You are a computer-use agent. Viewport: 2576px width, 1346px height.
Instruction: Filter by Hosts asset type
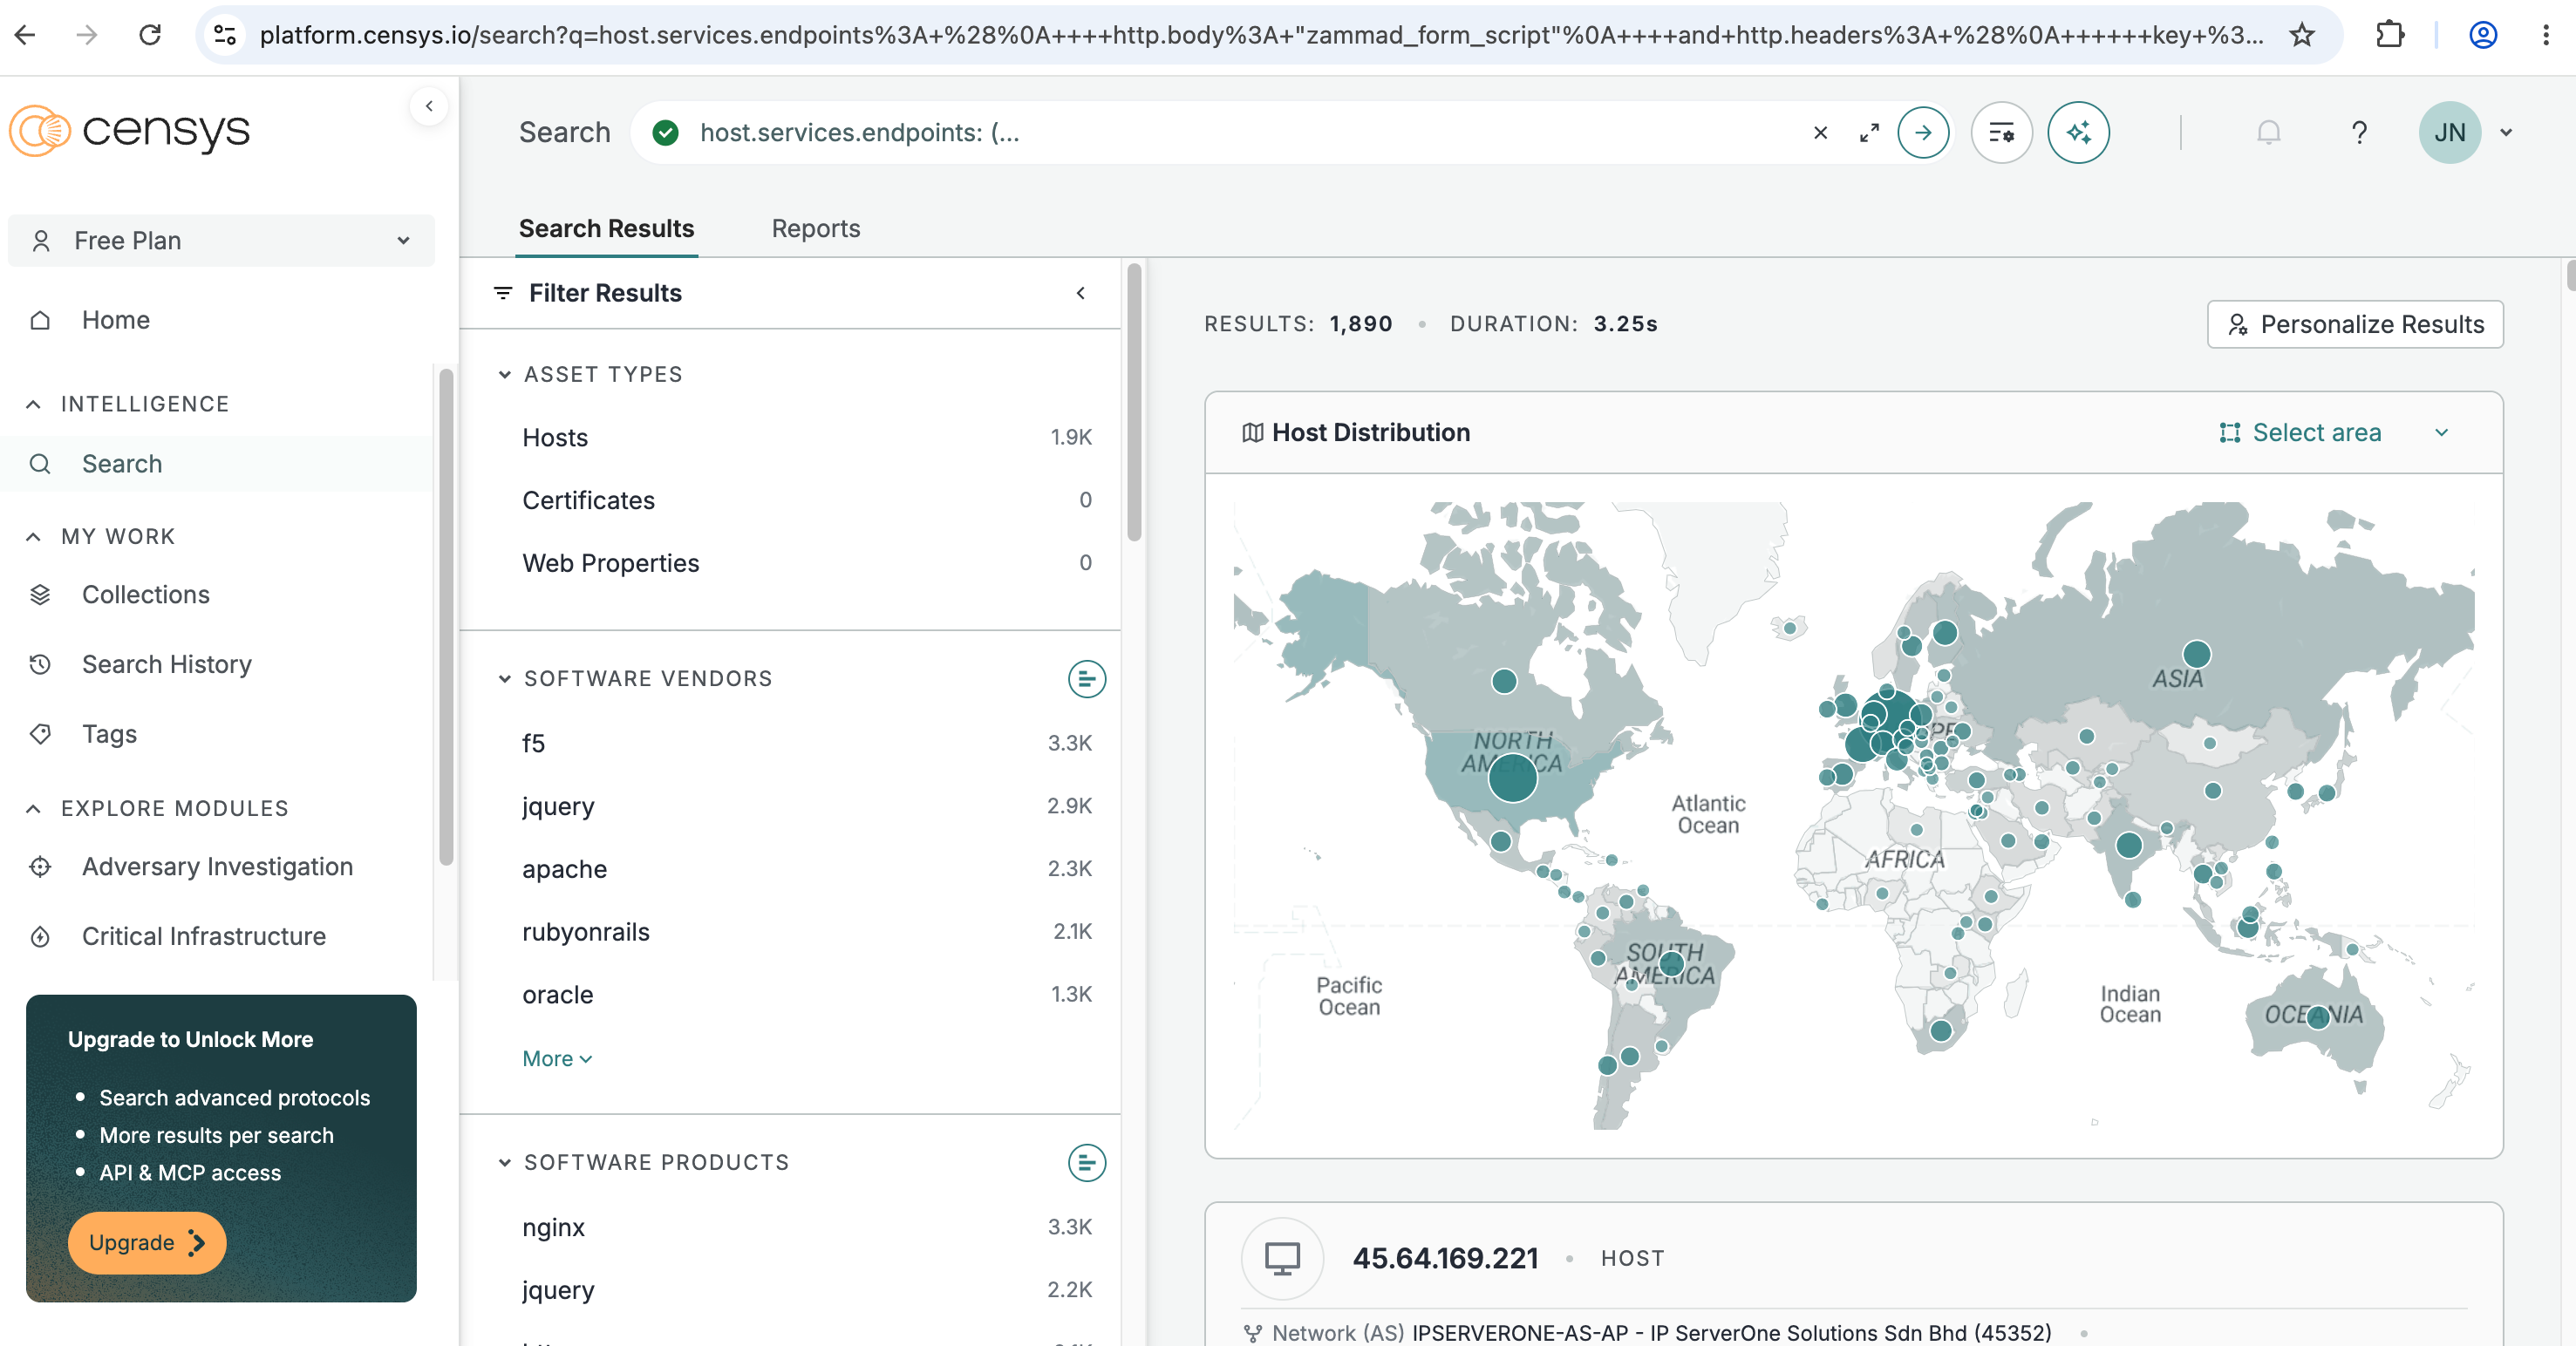pyautogui.click(x=807, y=438)
